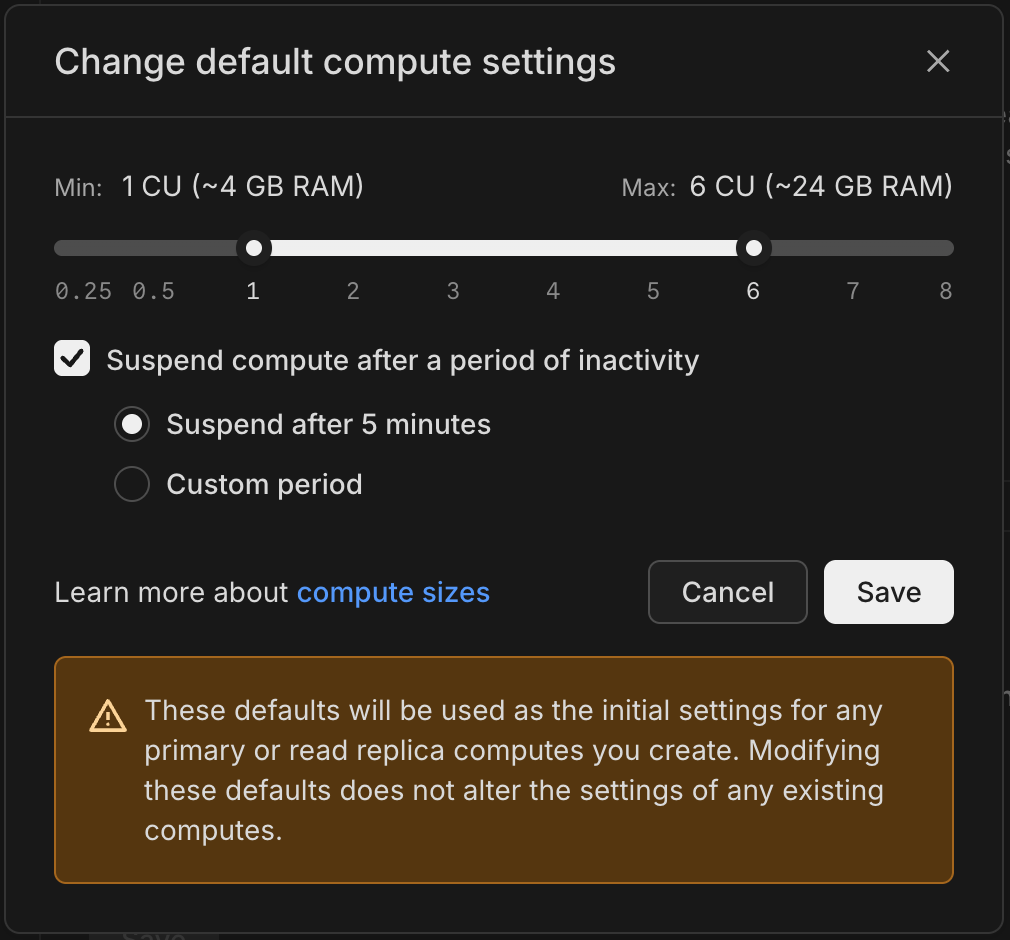Screen dimensions: 1010x940
Task: Click the Min CU label value
Action: (242, 186)
